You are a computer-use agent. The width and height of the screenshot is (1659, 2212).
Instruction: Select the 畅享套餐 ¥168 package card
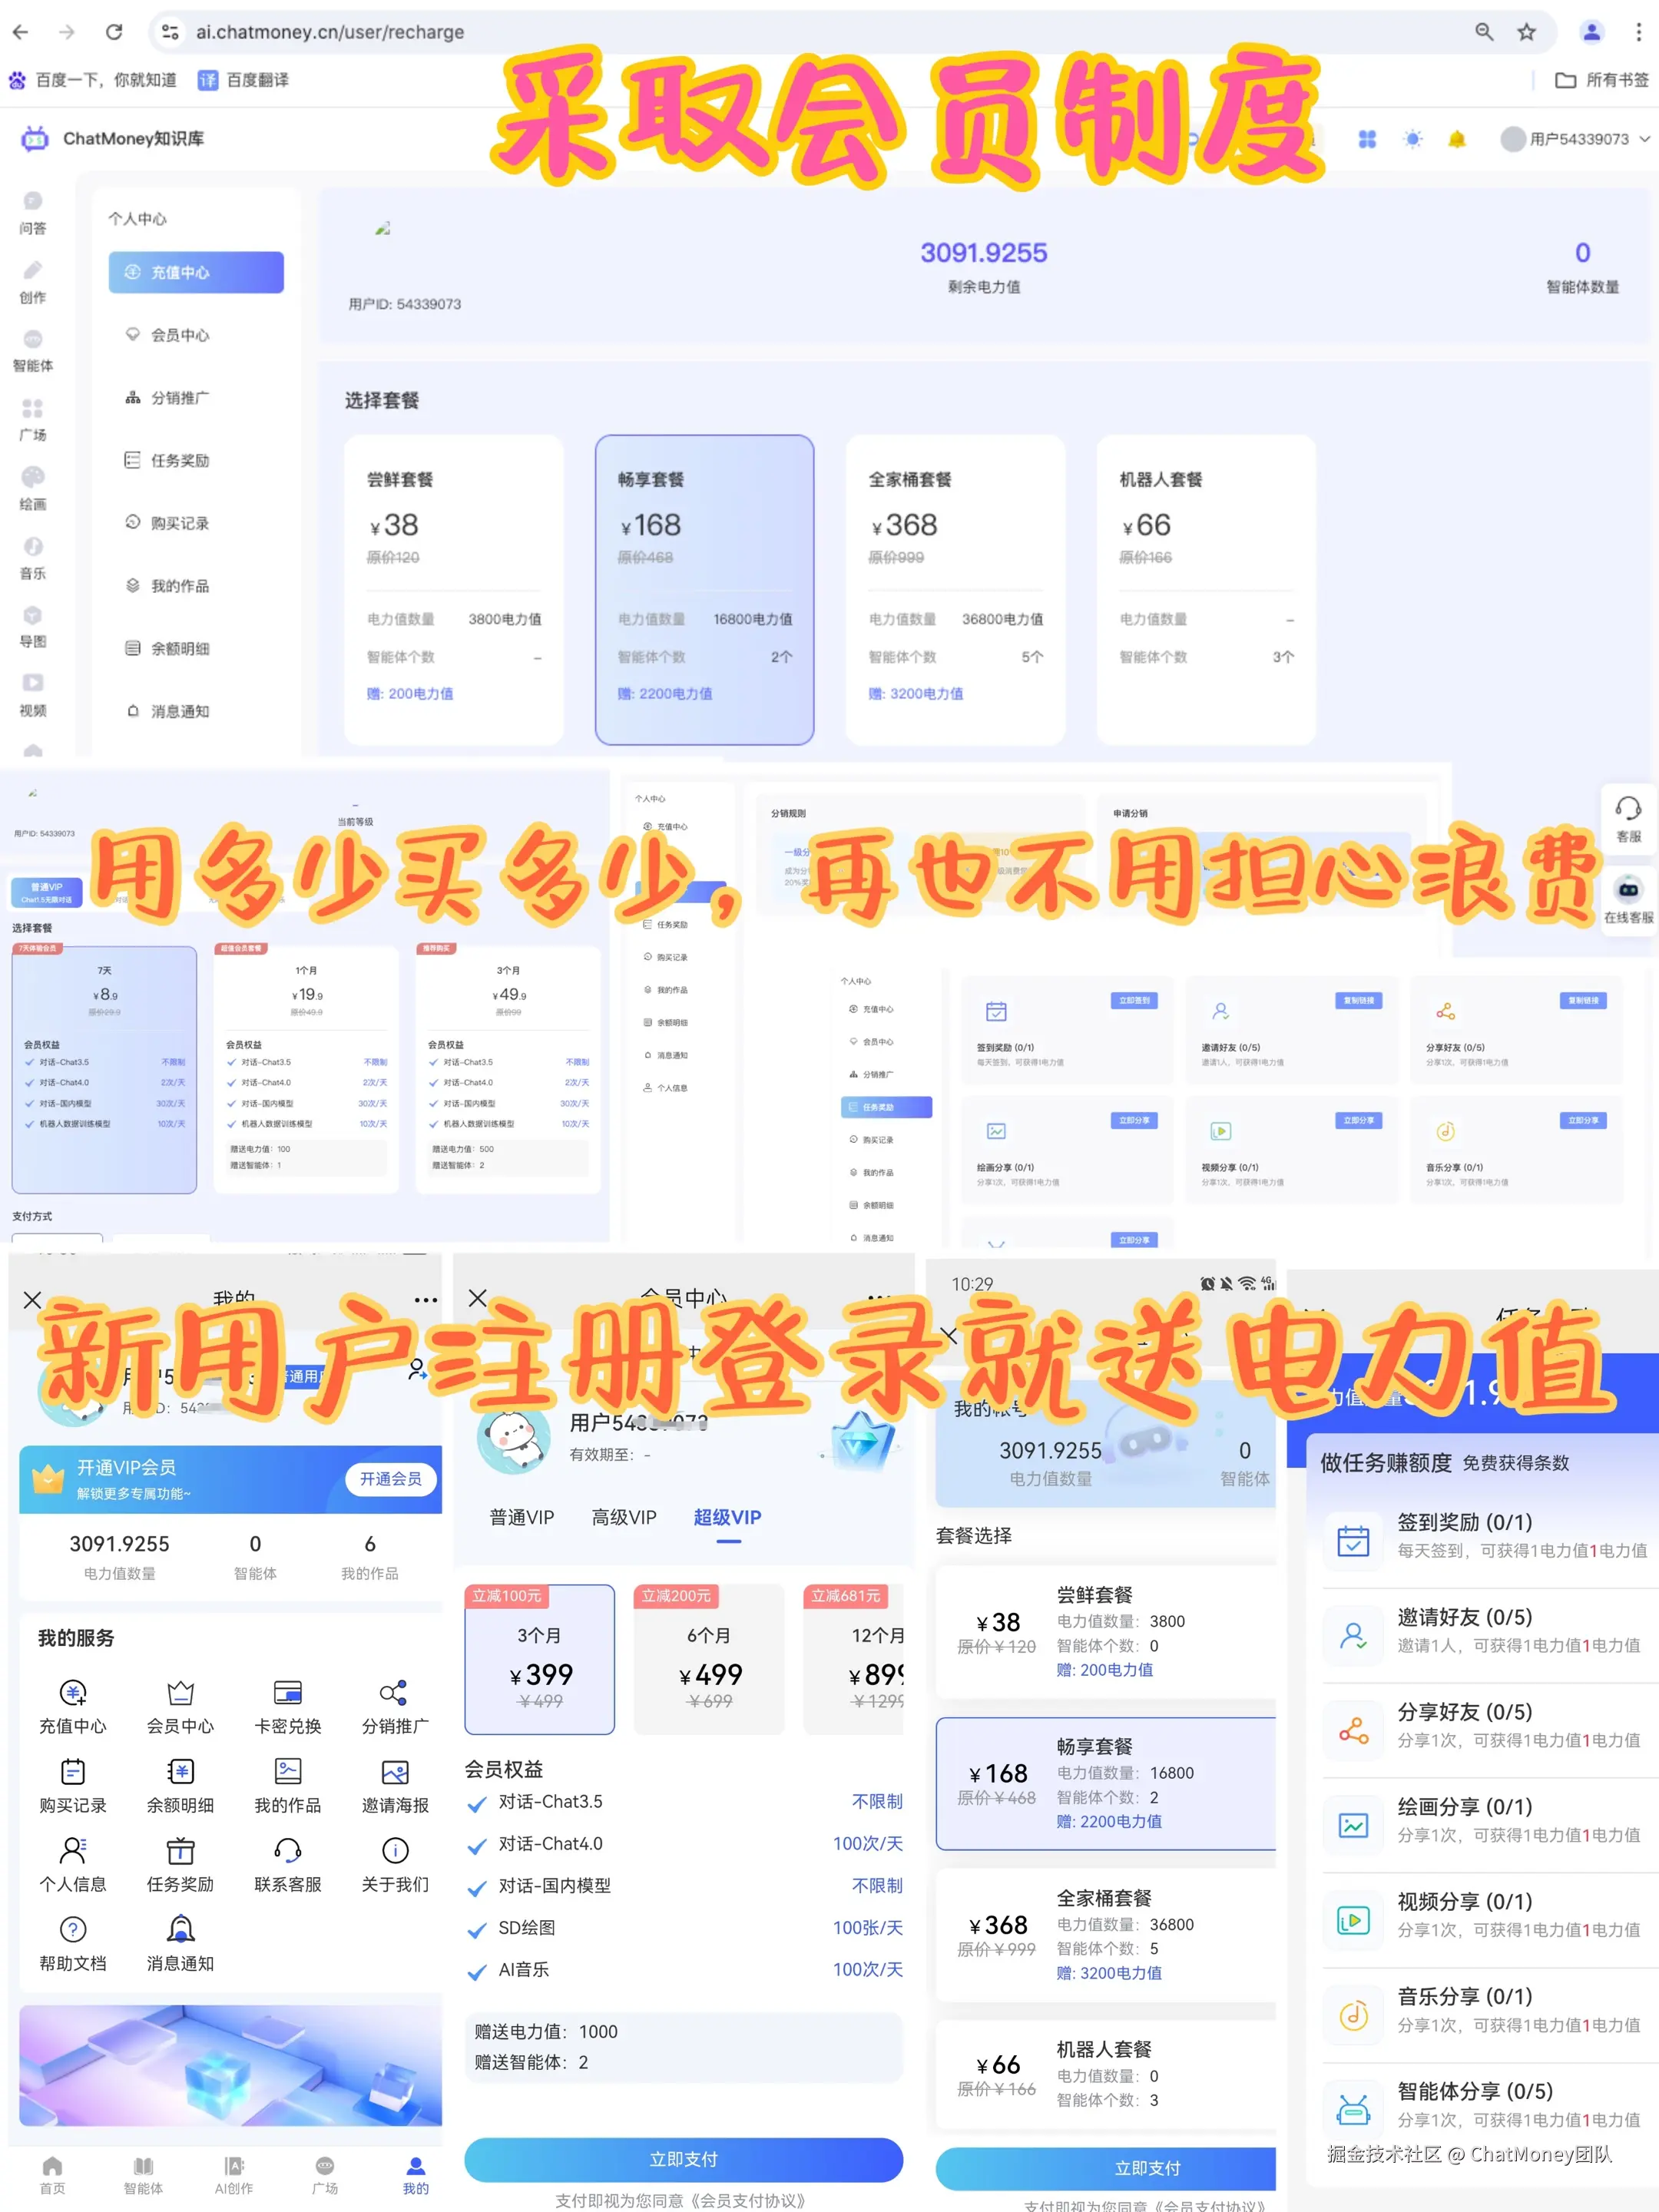pyautogui.click(x=704, y=589)
